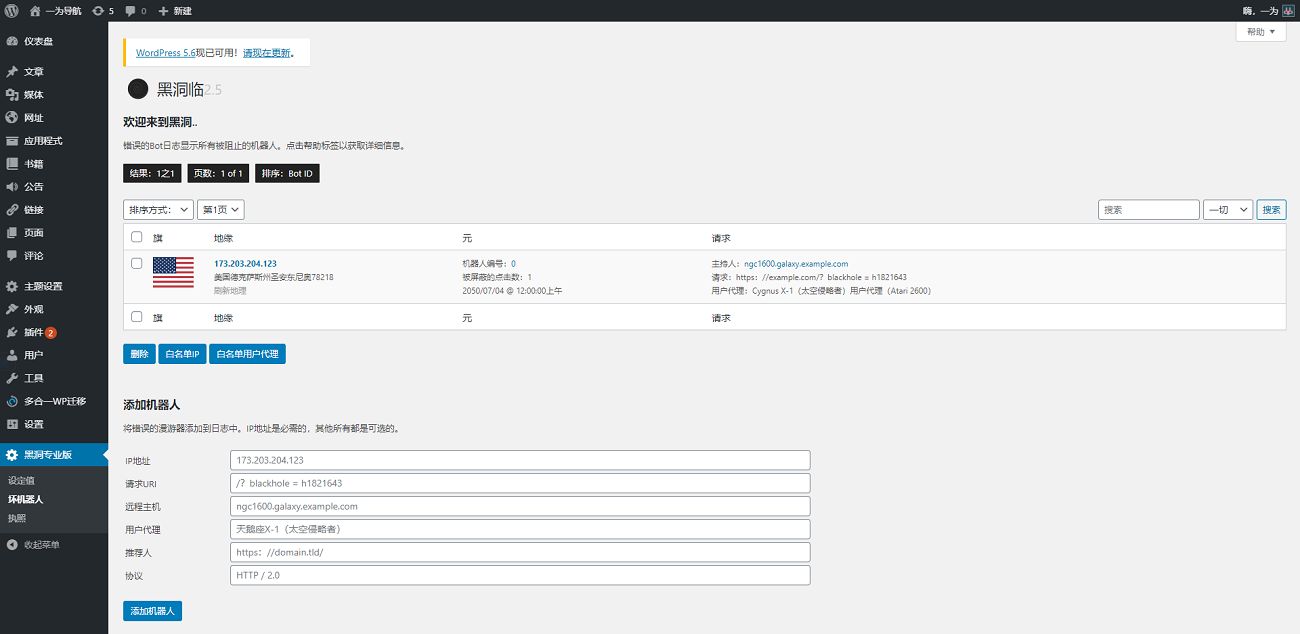Open the home icon for 一为导航 site

tap(35, 10)
